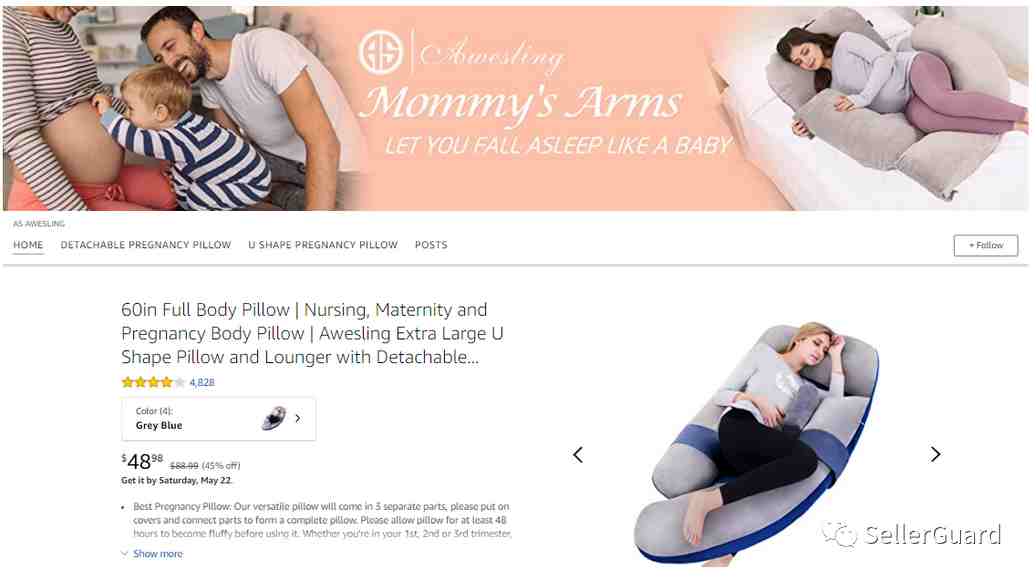Open the U SHAPE PREGNANCY PILLOW tab

click(323, 245)
